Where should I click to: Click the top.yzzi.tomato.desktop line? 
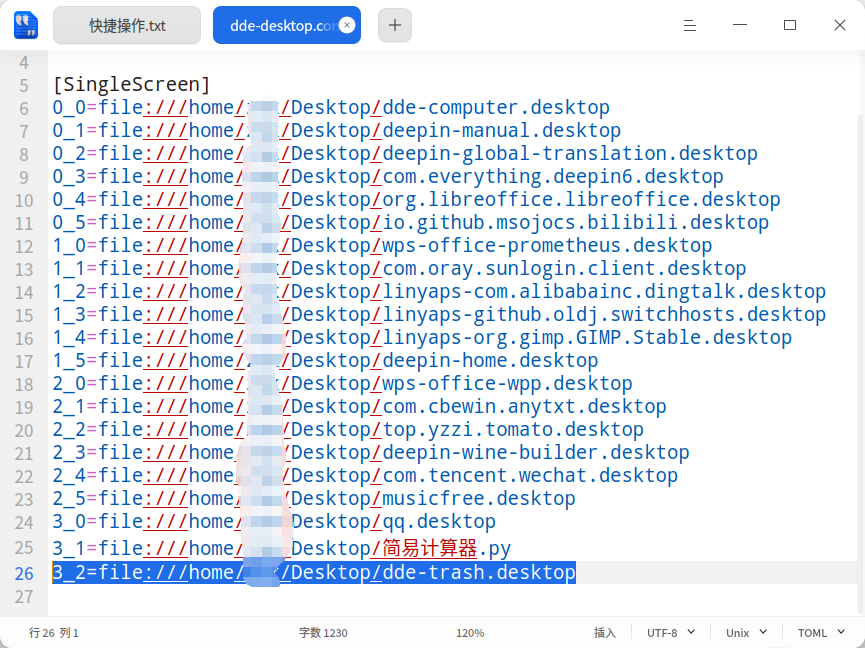tap(348, 430)
